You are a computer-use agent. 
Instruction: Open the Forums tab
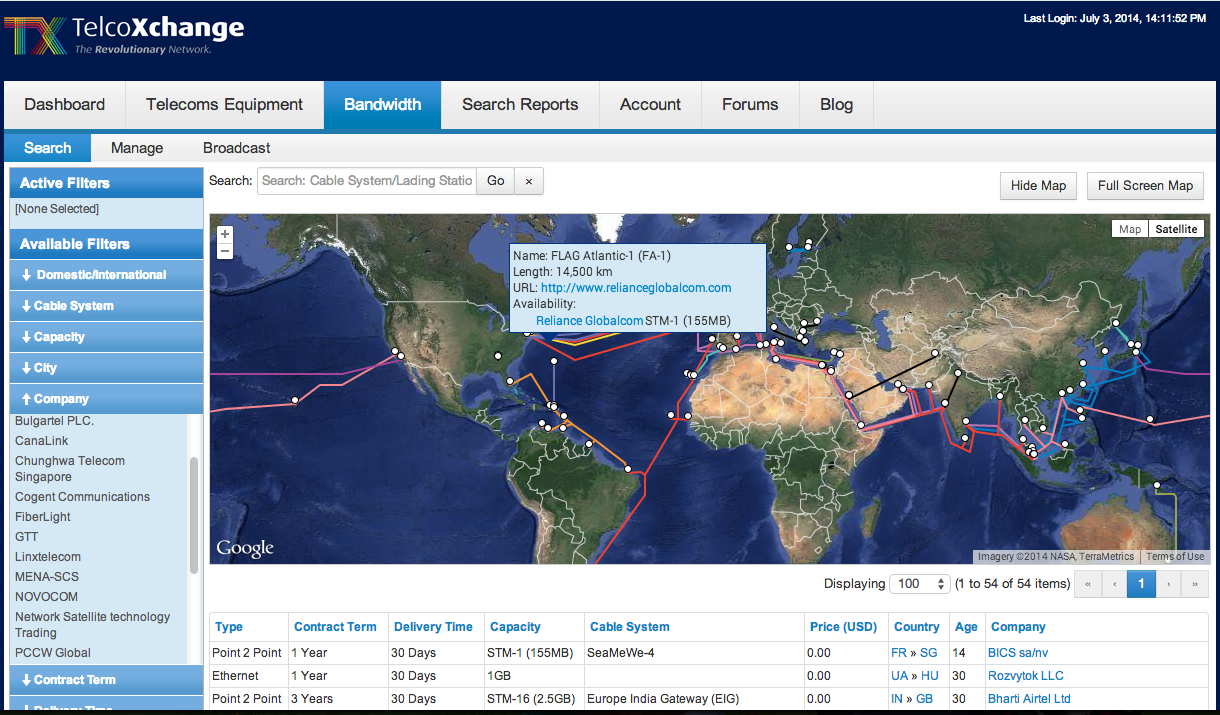tap(750, 105)
